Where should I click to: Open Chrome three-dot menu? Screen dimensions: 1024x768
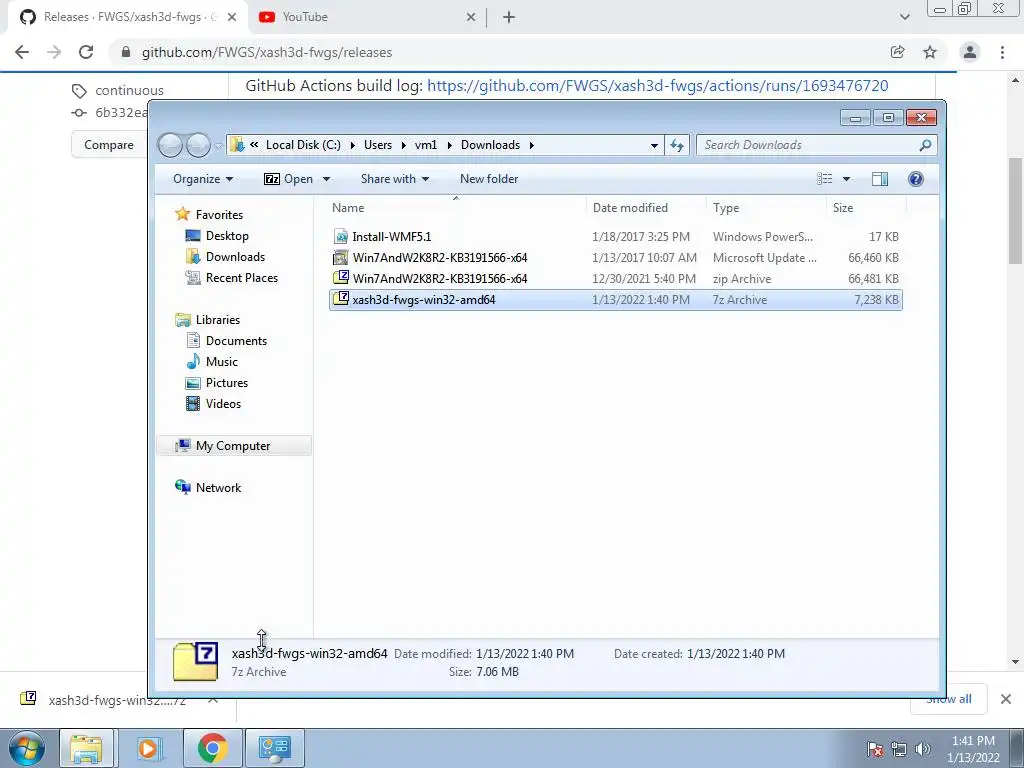click(1002, 52)
